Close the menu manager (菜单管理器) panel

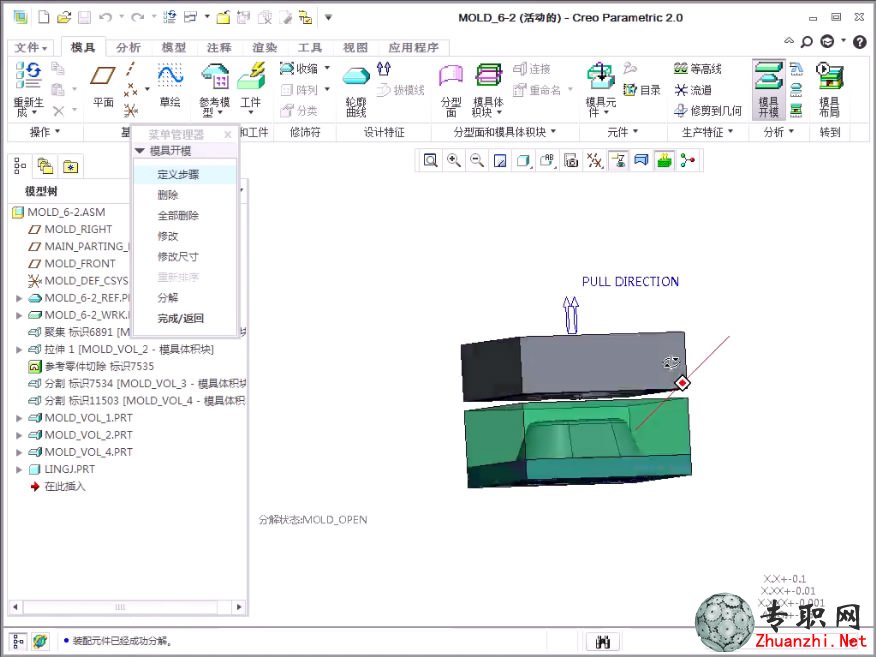[227, 135]
